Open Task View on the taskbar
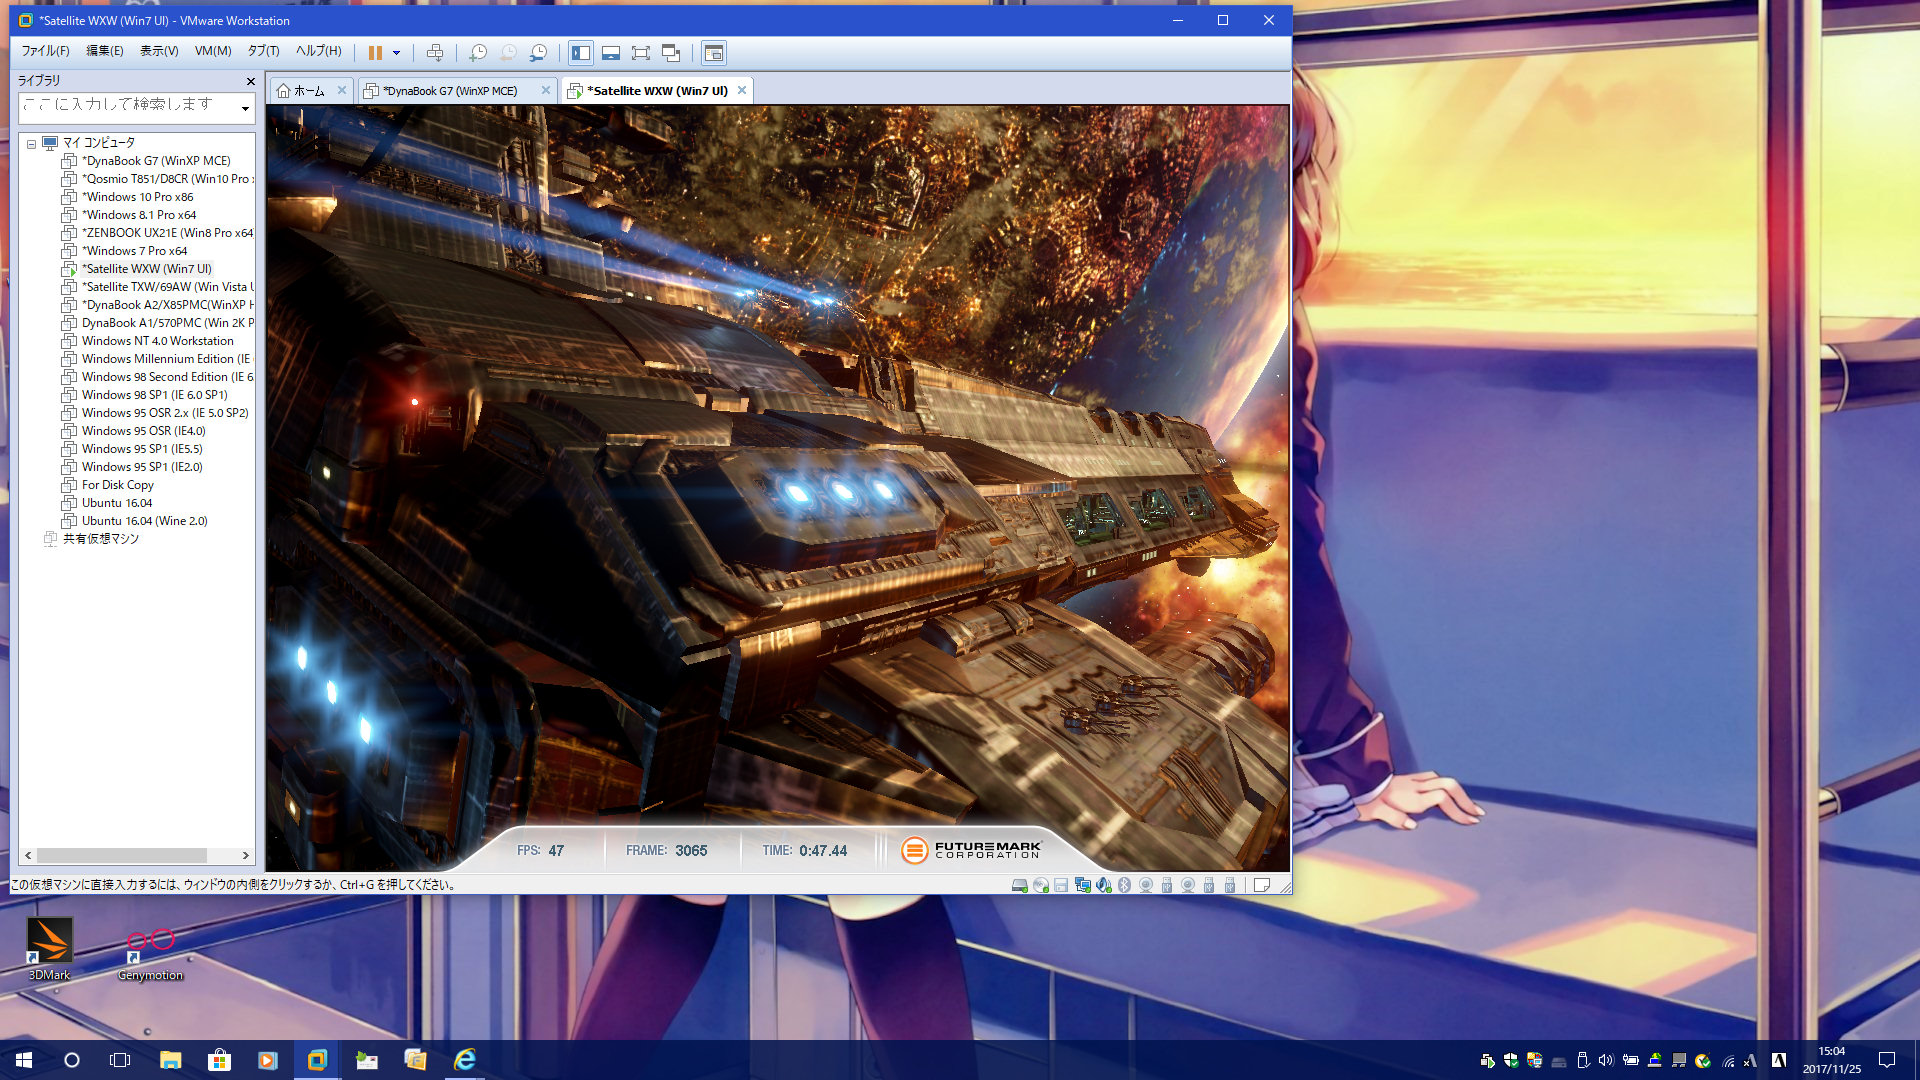This screenshot has width=1920, height=1080. pos(120,1060)
